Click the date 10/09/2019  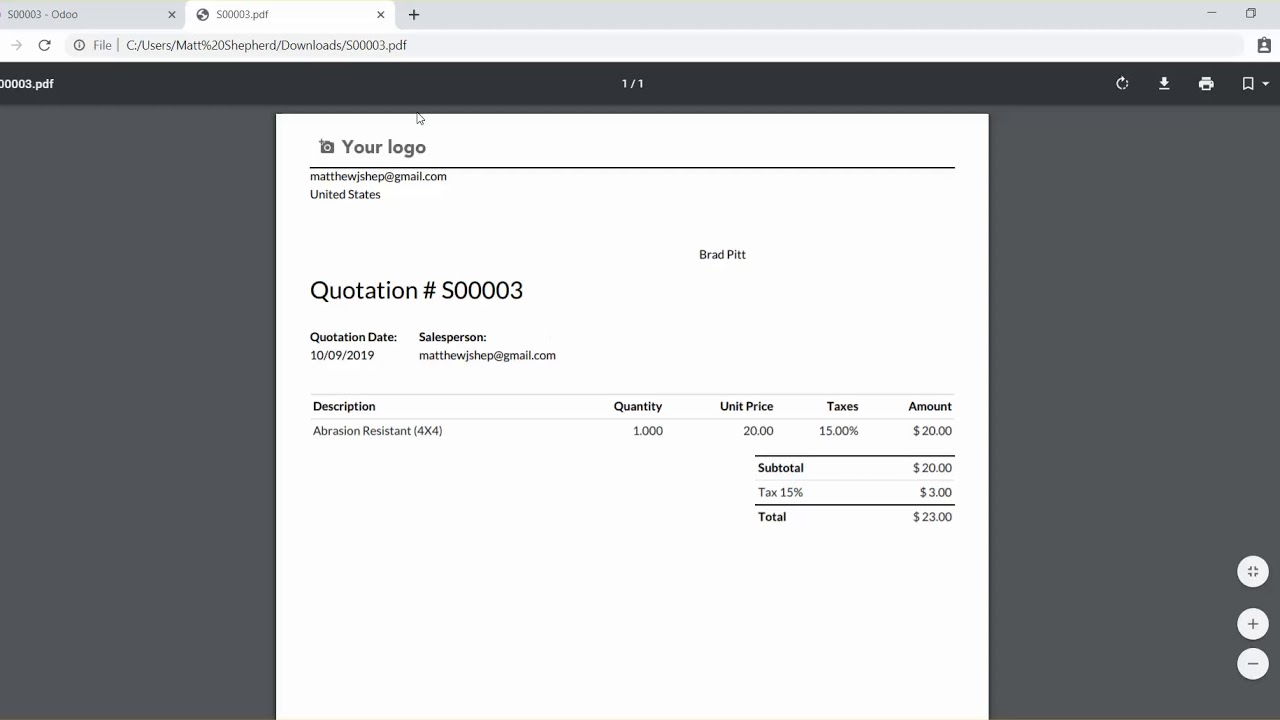[342, 355]
